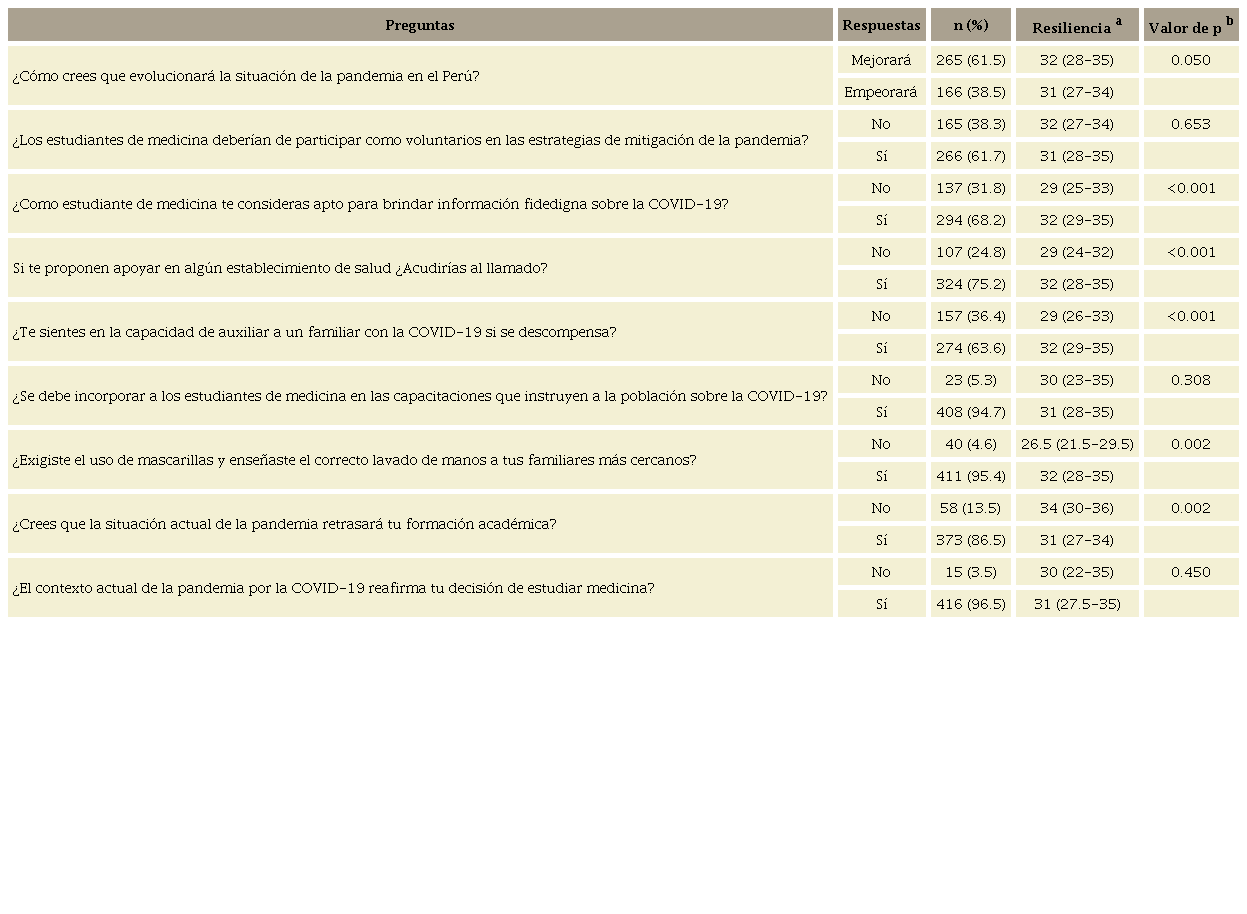The height and width of the screenshot is (914, 1247).
Task: Open footnote superscript b beside Valor de p
Action: [1229, 21]
